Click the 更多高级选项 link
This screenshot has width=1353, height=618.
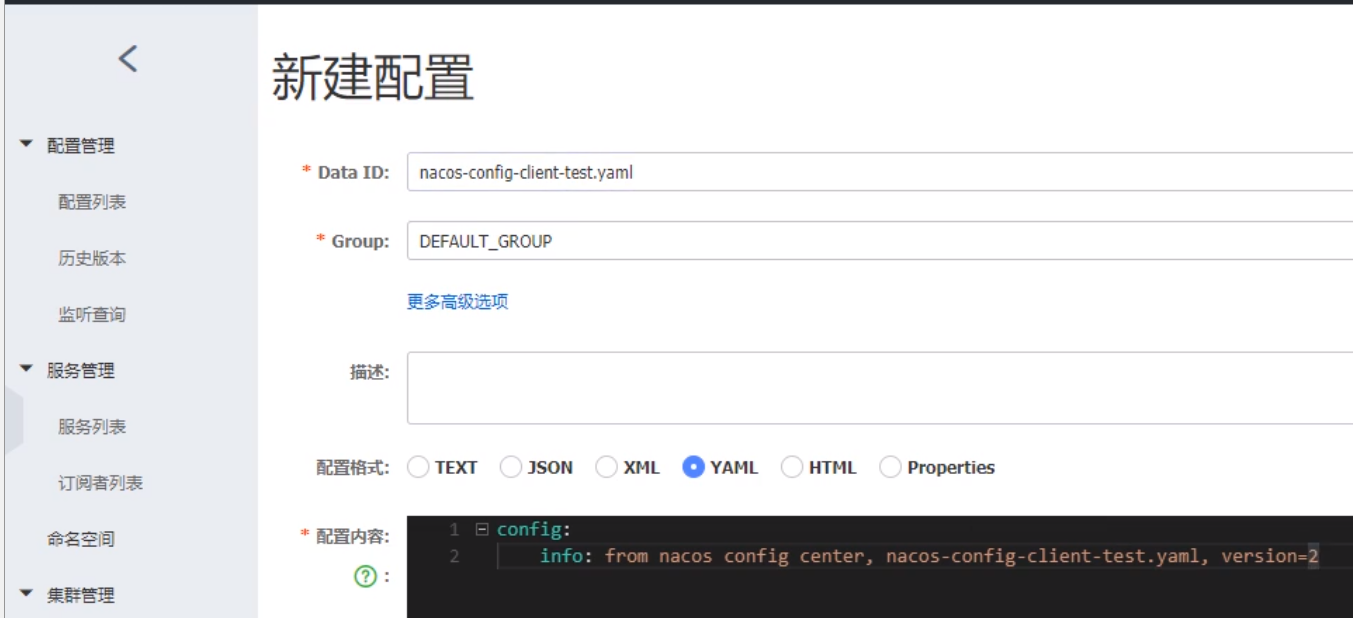pos(458,301)
